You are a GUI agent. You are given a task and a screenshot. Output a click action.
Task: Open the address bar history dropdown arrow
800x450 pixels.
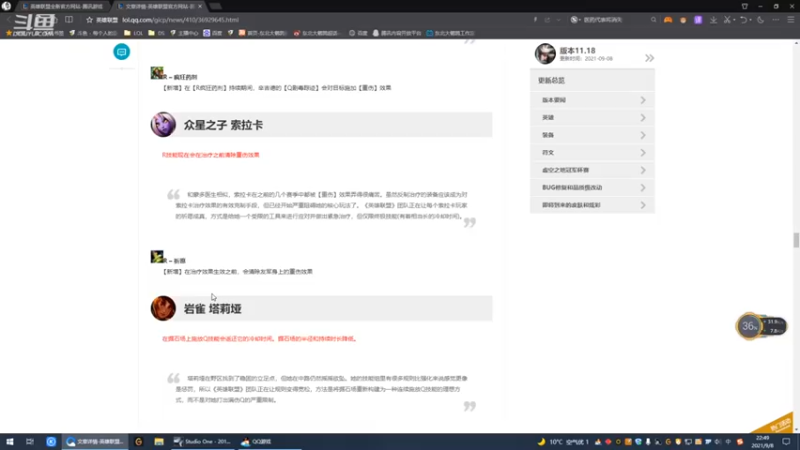[x=559, y=20]
